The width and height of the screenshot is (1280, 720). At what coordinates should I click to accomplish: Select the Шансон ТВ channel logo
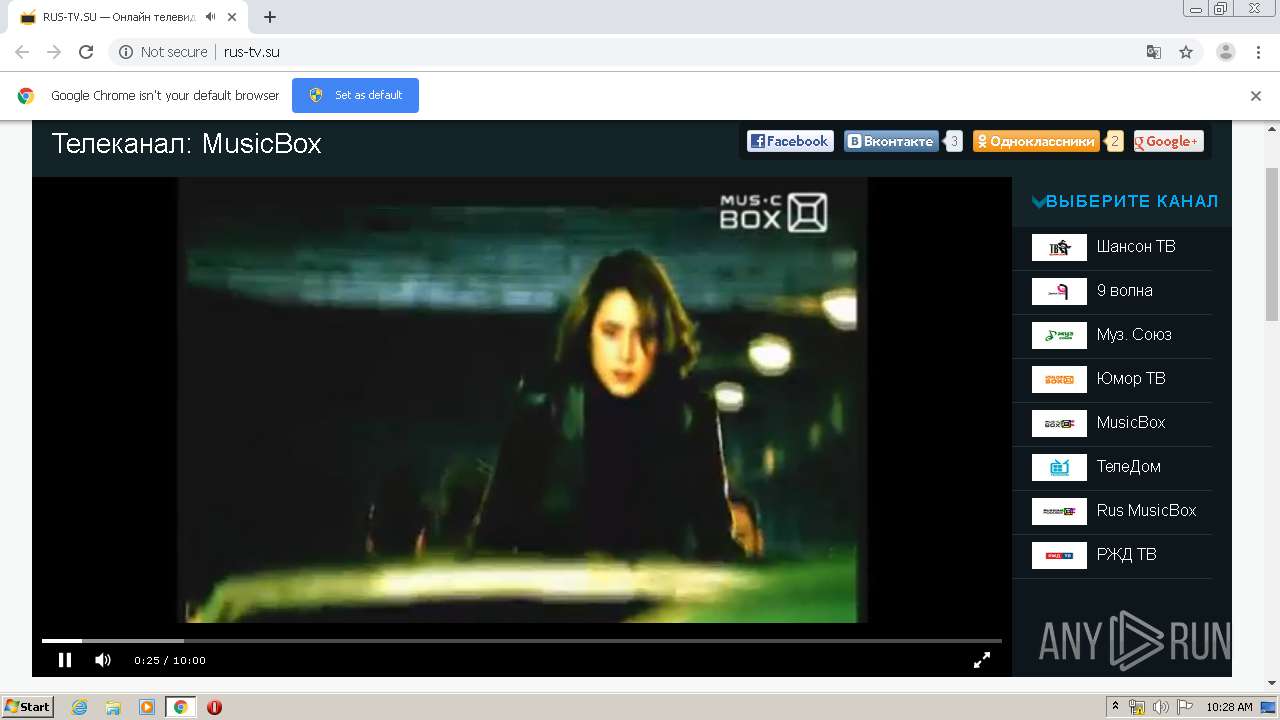point(1059,247)
